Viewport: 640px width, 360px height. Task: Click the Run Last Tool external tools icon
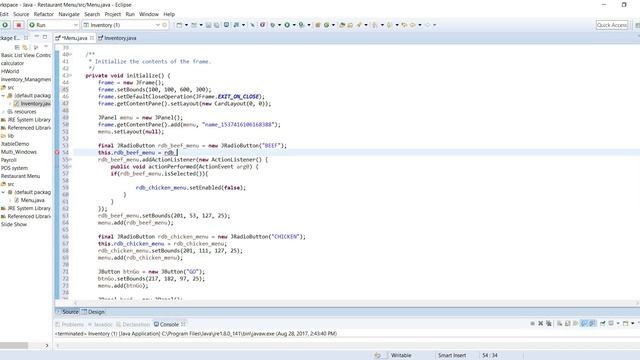click(x=301, y=25)
